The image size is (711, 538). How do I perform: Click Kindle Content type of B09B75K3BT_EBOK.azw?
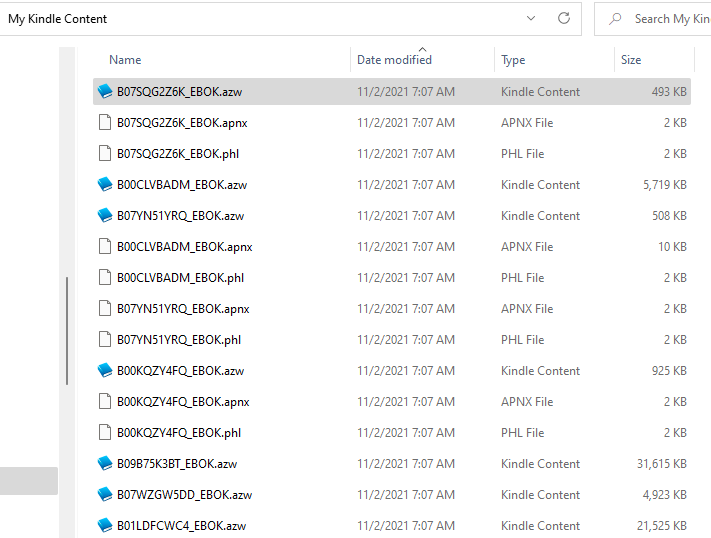pyautogui.click(x=541, y=464)
